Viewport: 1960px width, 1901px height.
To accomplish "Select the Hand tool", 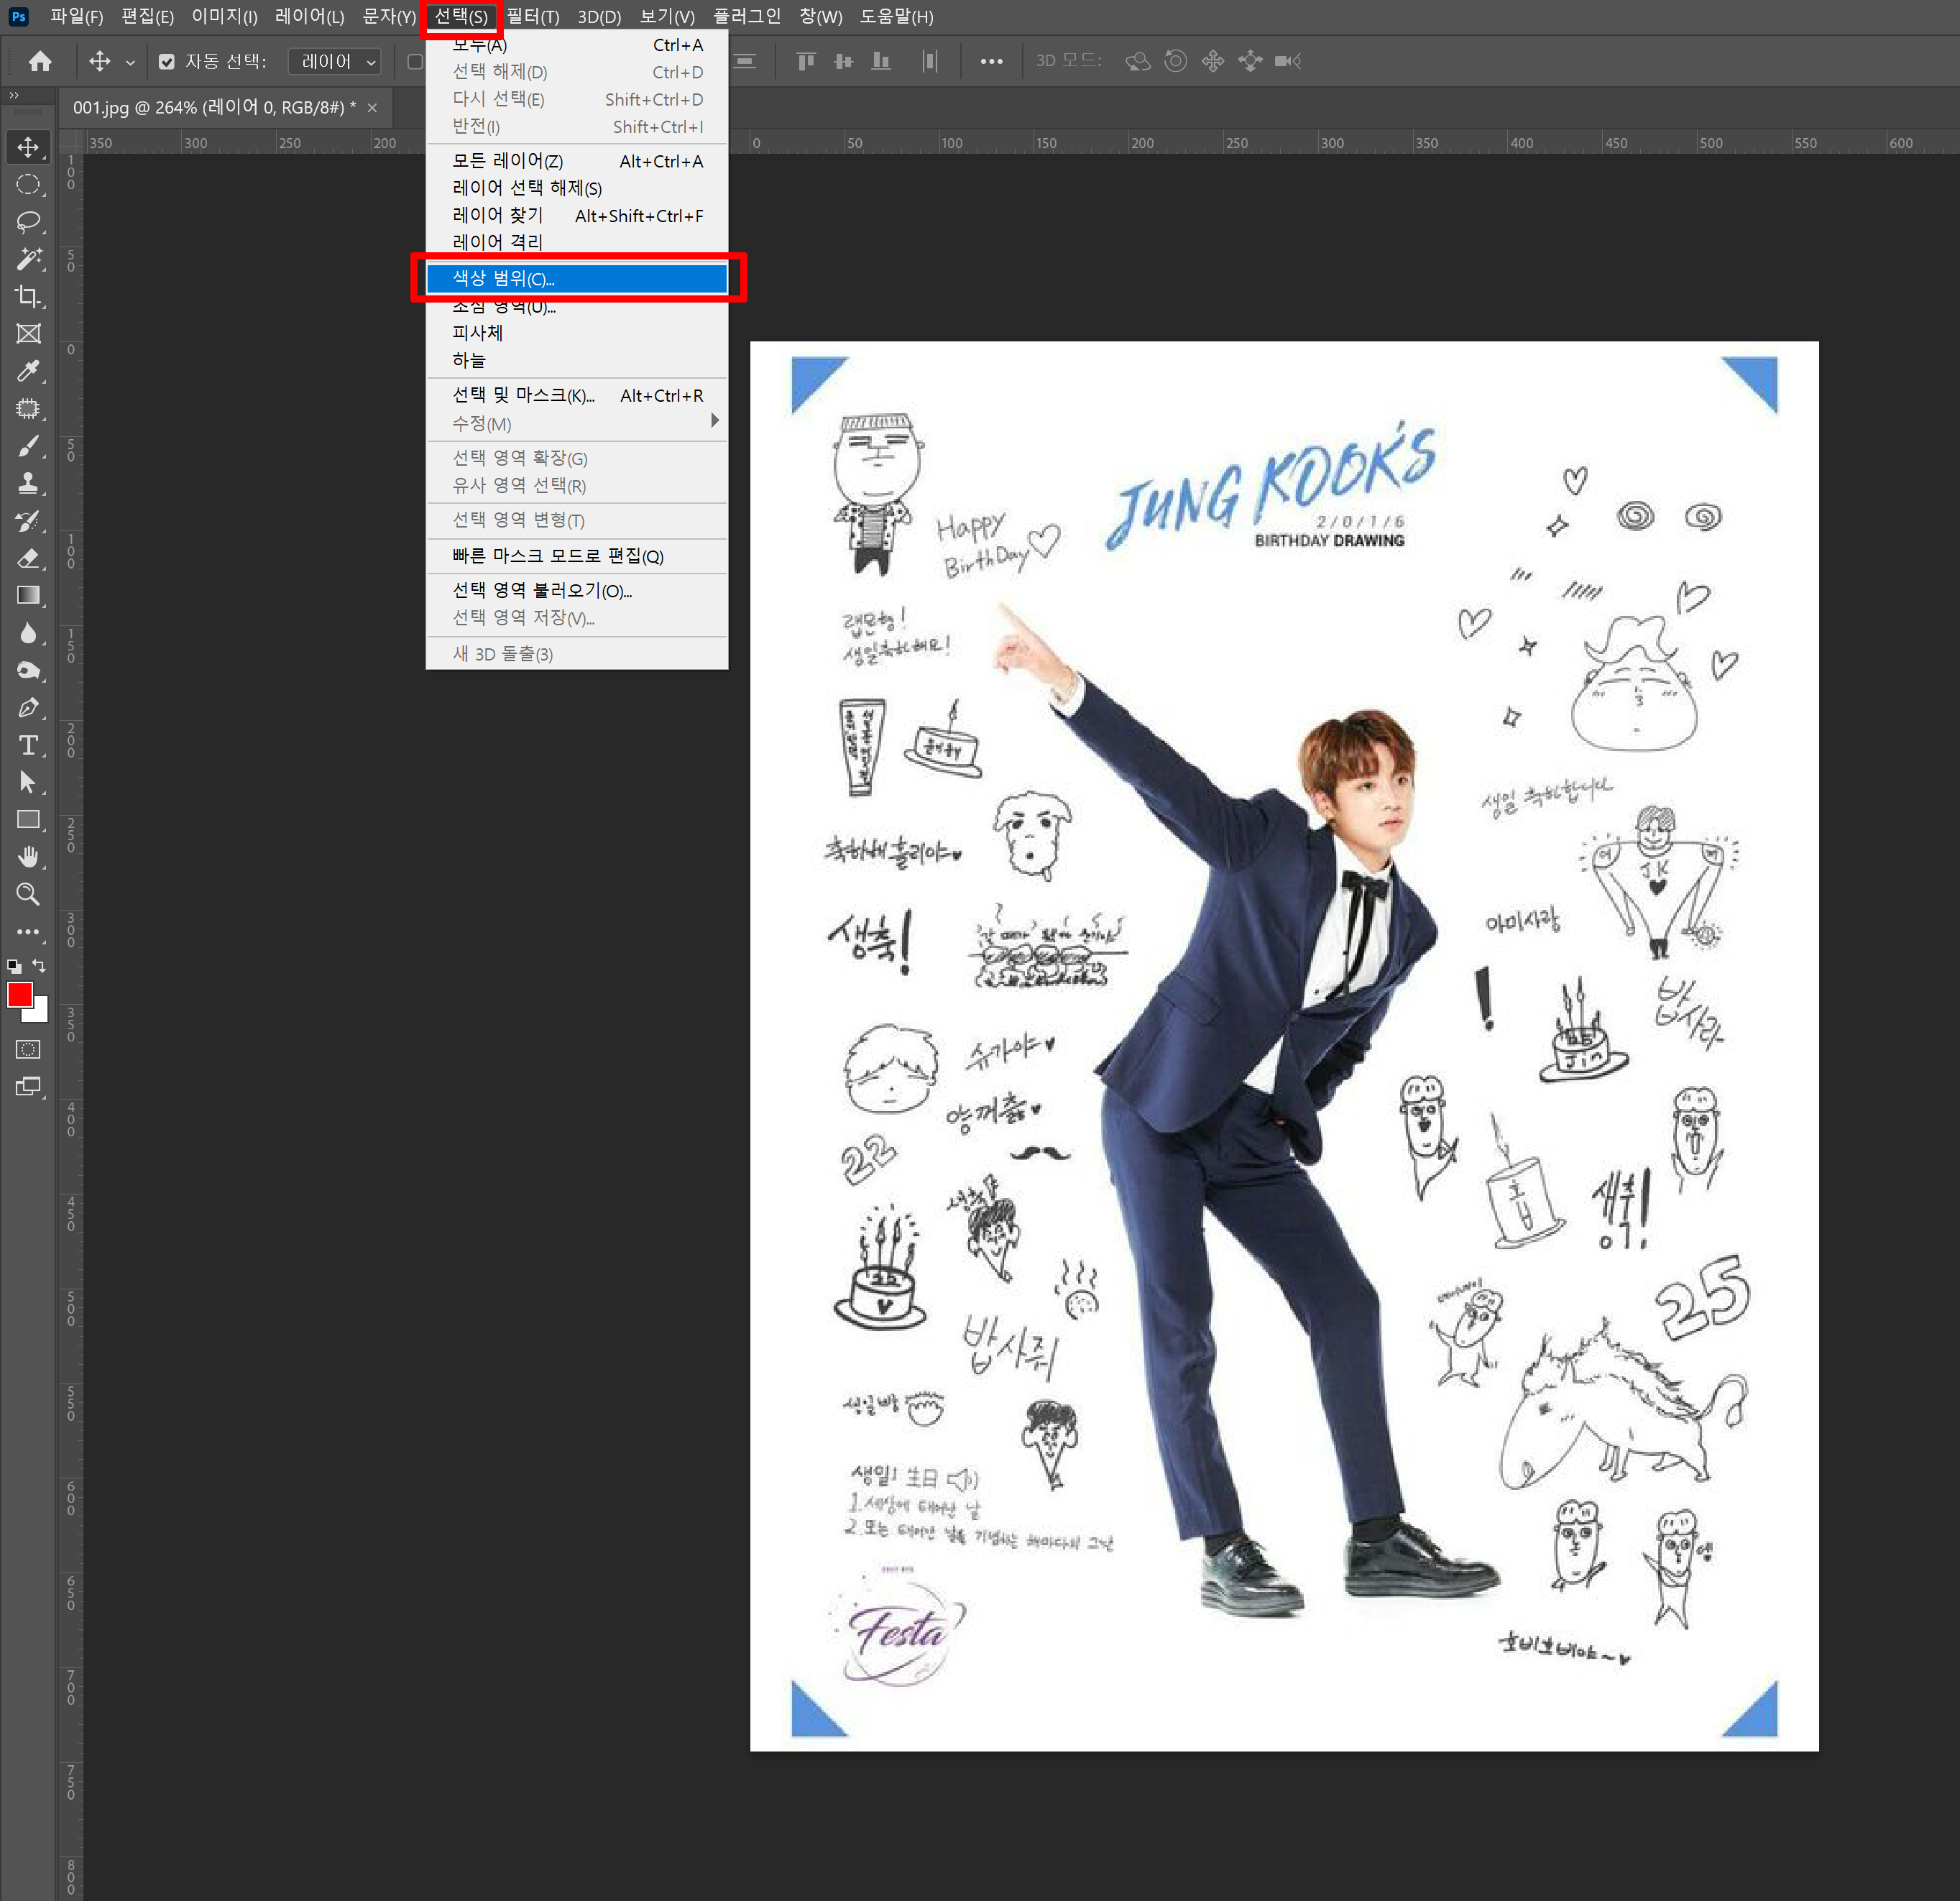I will click(x=28, y=857).
